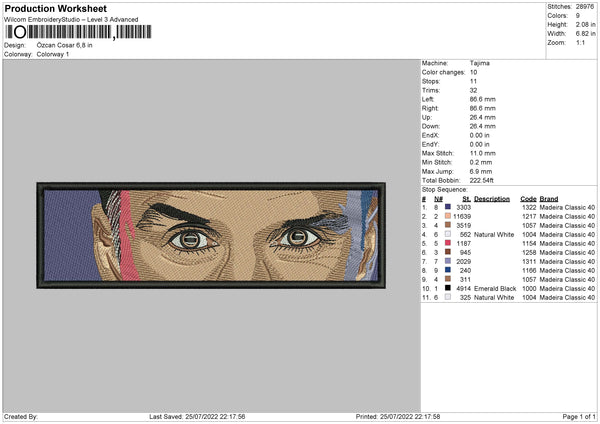Select the Left measurement label

tap(428, 99)
